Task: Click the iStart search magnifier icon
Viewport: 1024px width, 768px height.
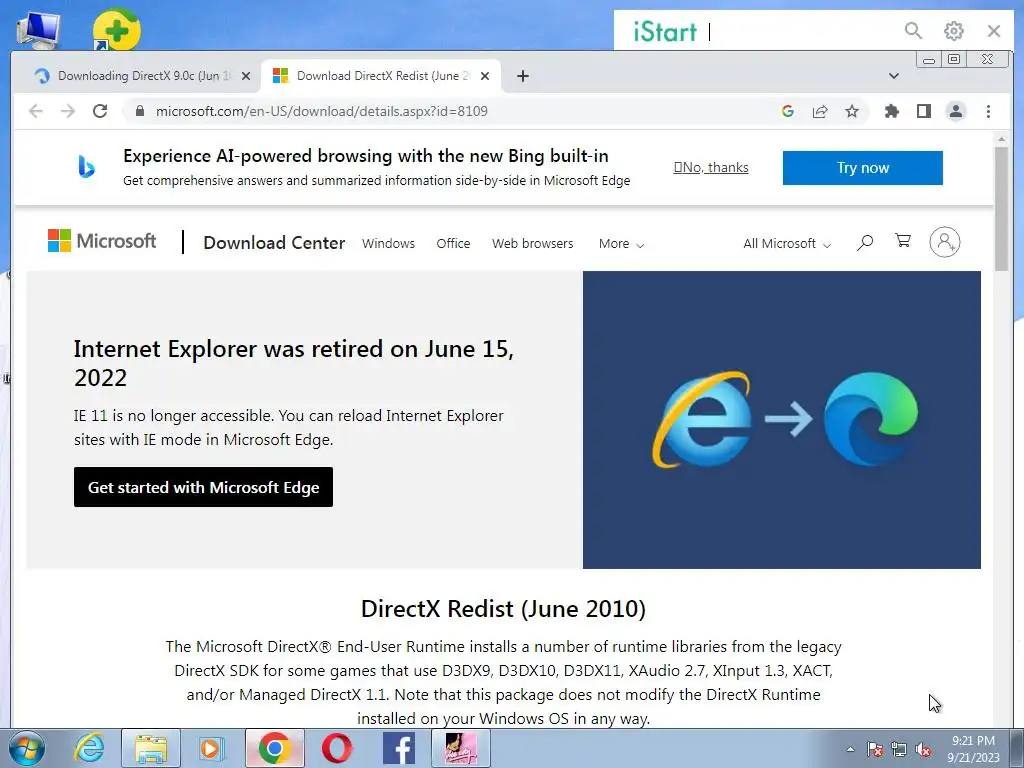Action: 913,31
